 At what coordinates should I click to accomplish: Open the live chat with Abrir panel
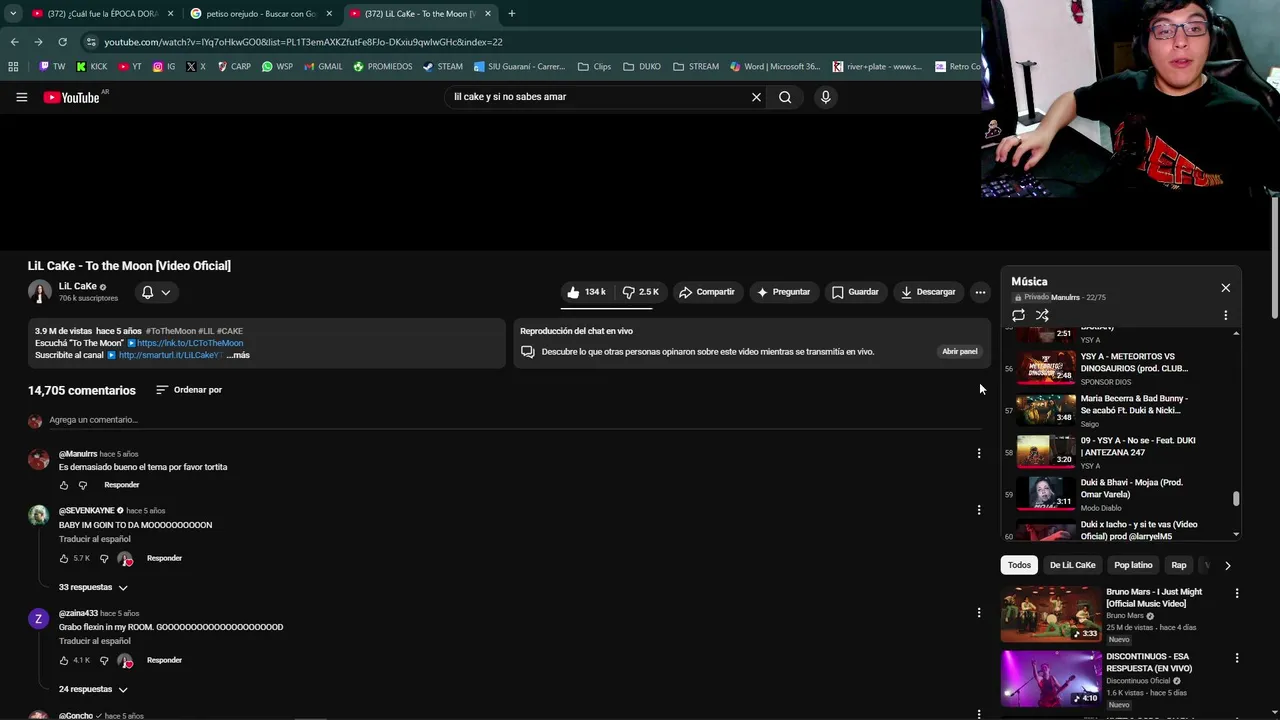click(959, 352)
